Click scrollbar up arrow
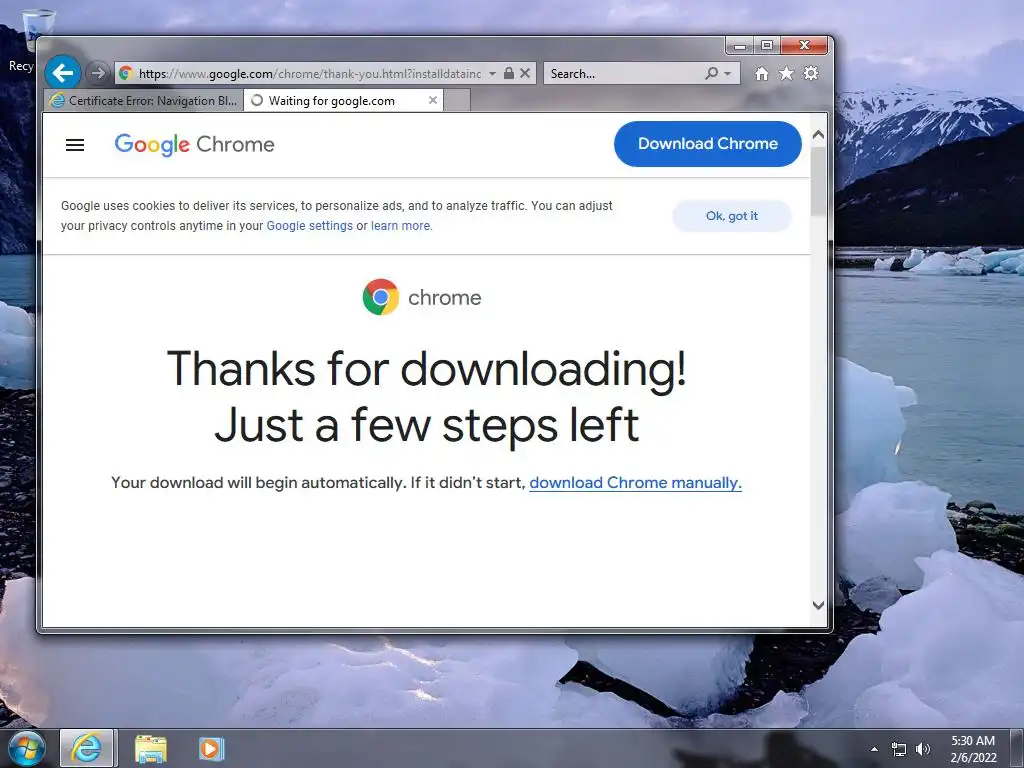Screen dimensions: 1024x768 coord(818,135)
